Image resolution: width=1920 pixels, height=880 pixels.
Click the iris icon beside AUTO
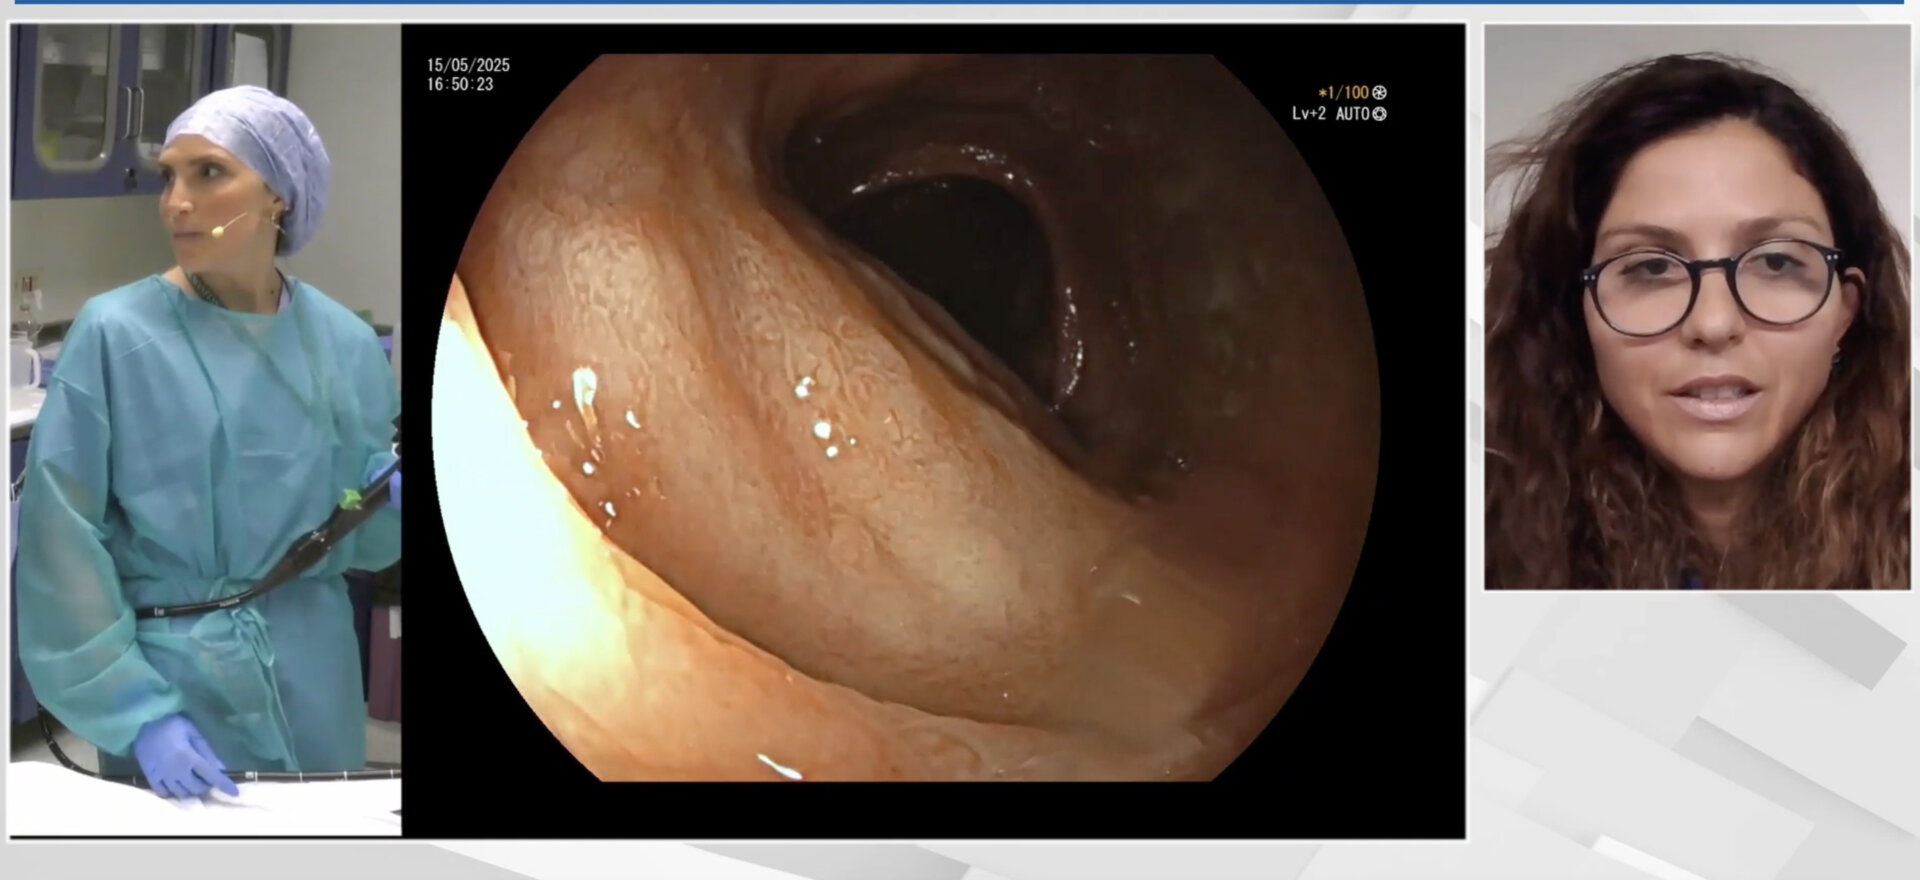point(1380,114)
